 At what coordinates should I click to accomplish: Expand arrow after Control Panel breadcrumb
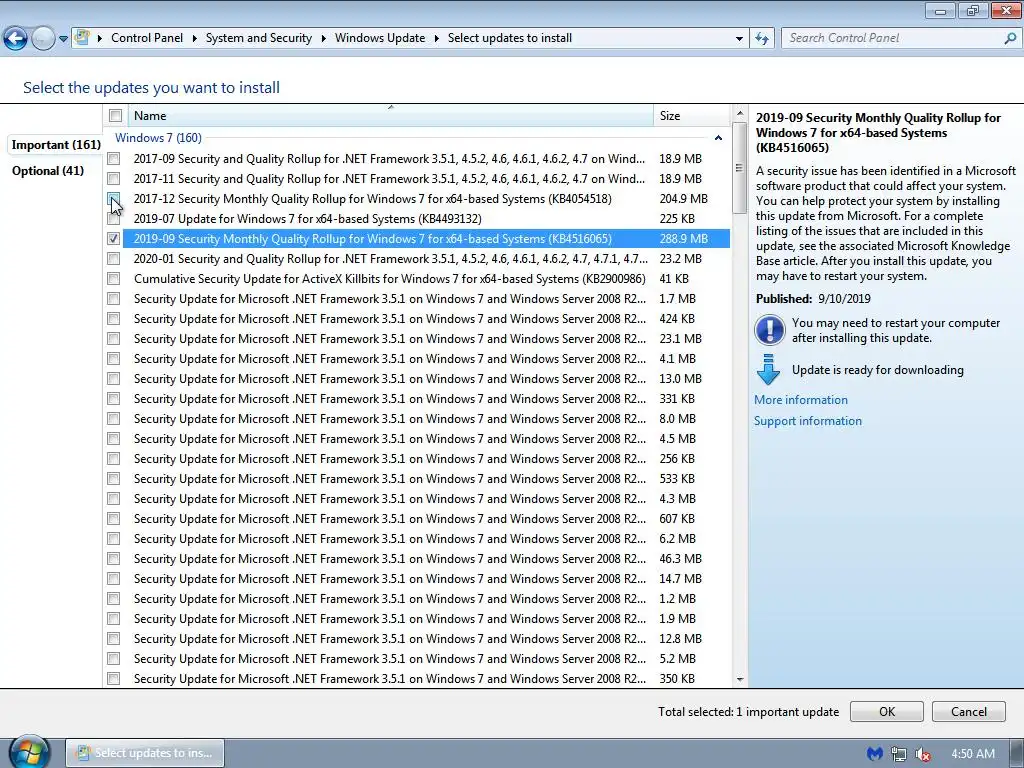195,39
